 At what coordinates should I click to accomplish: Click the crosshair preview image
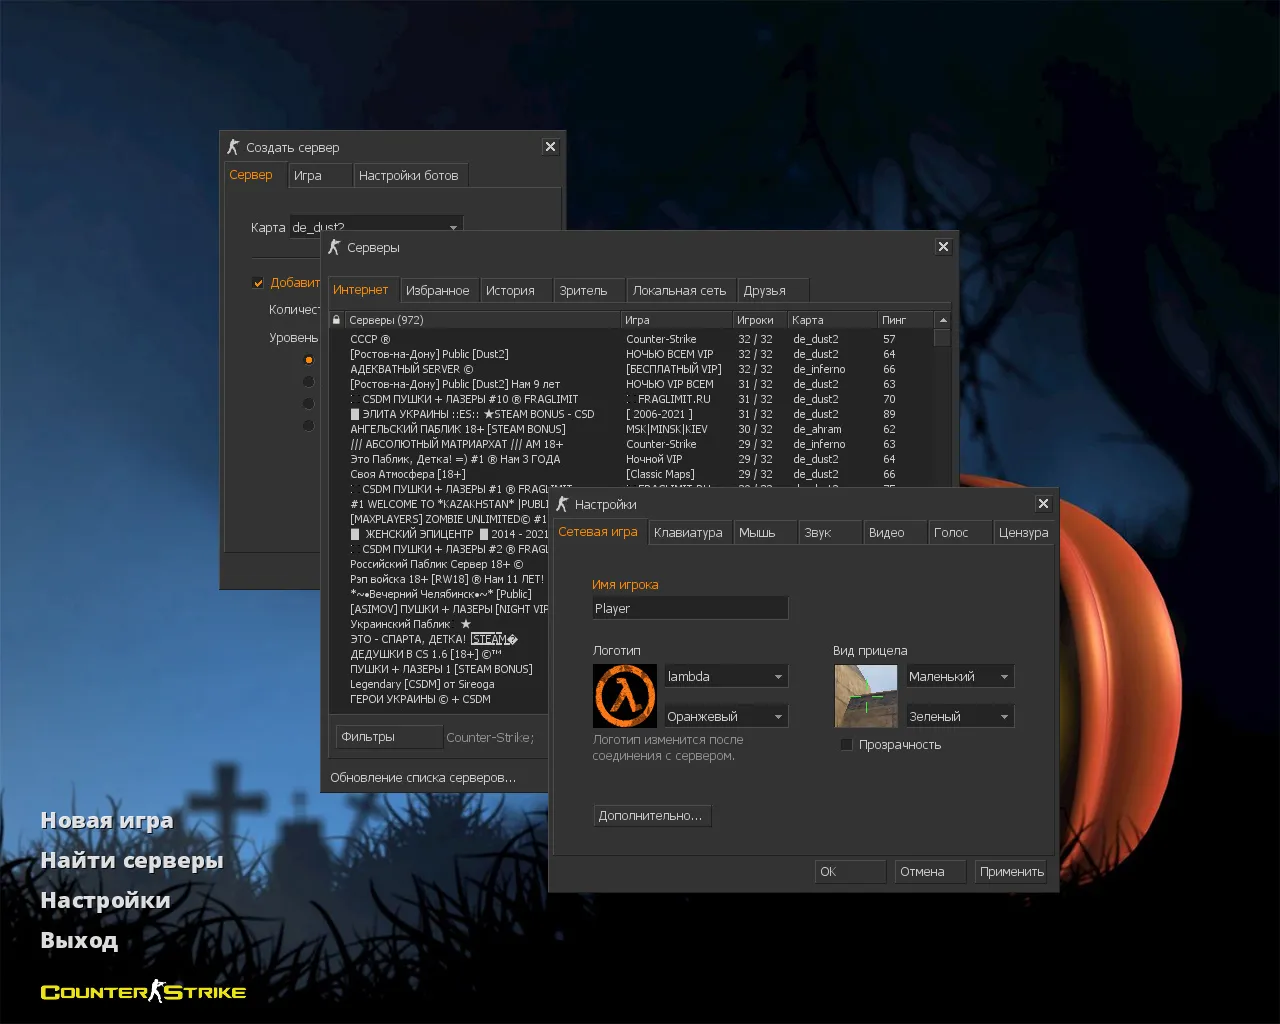[x=866, y=696]
